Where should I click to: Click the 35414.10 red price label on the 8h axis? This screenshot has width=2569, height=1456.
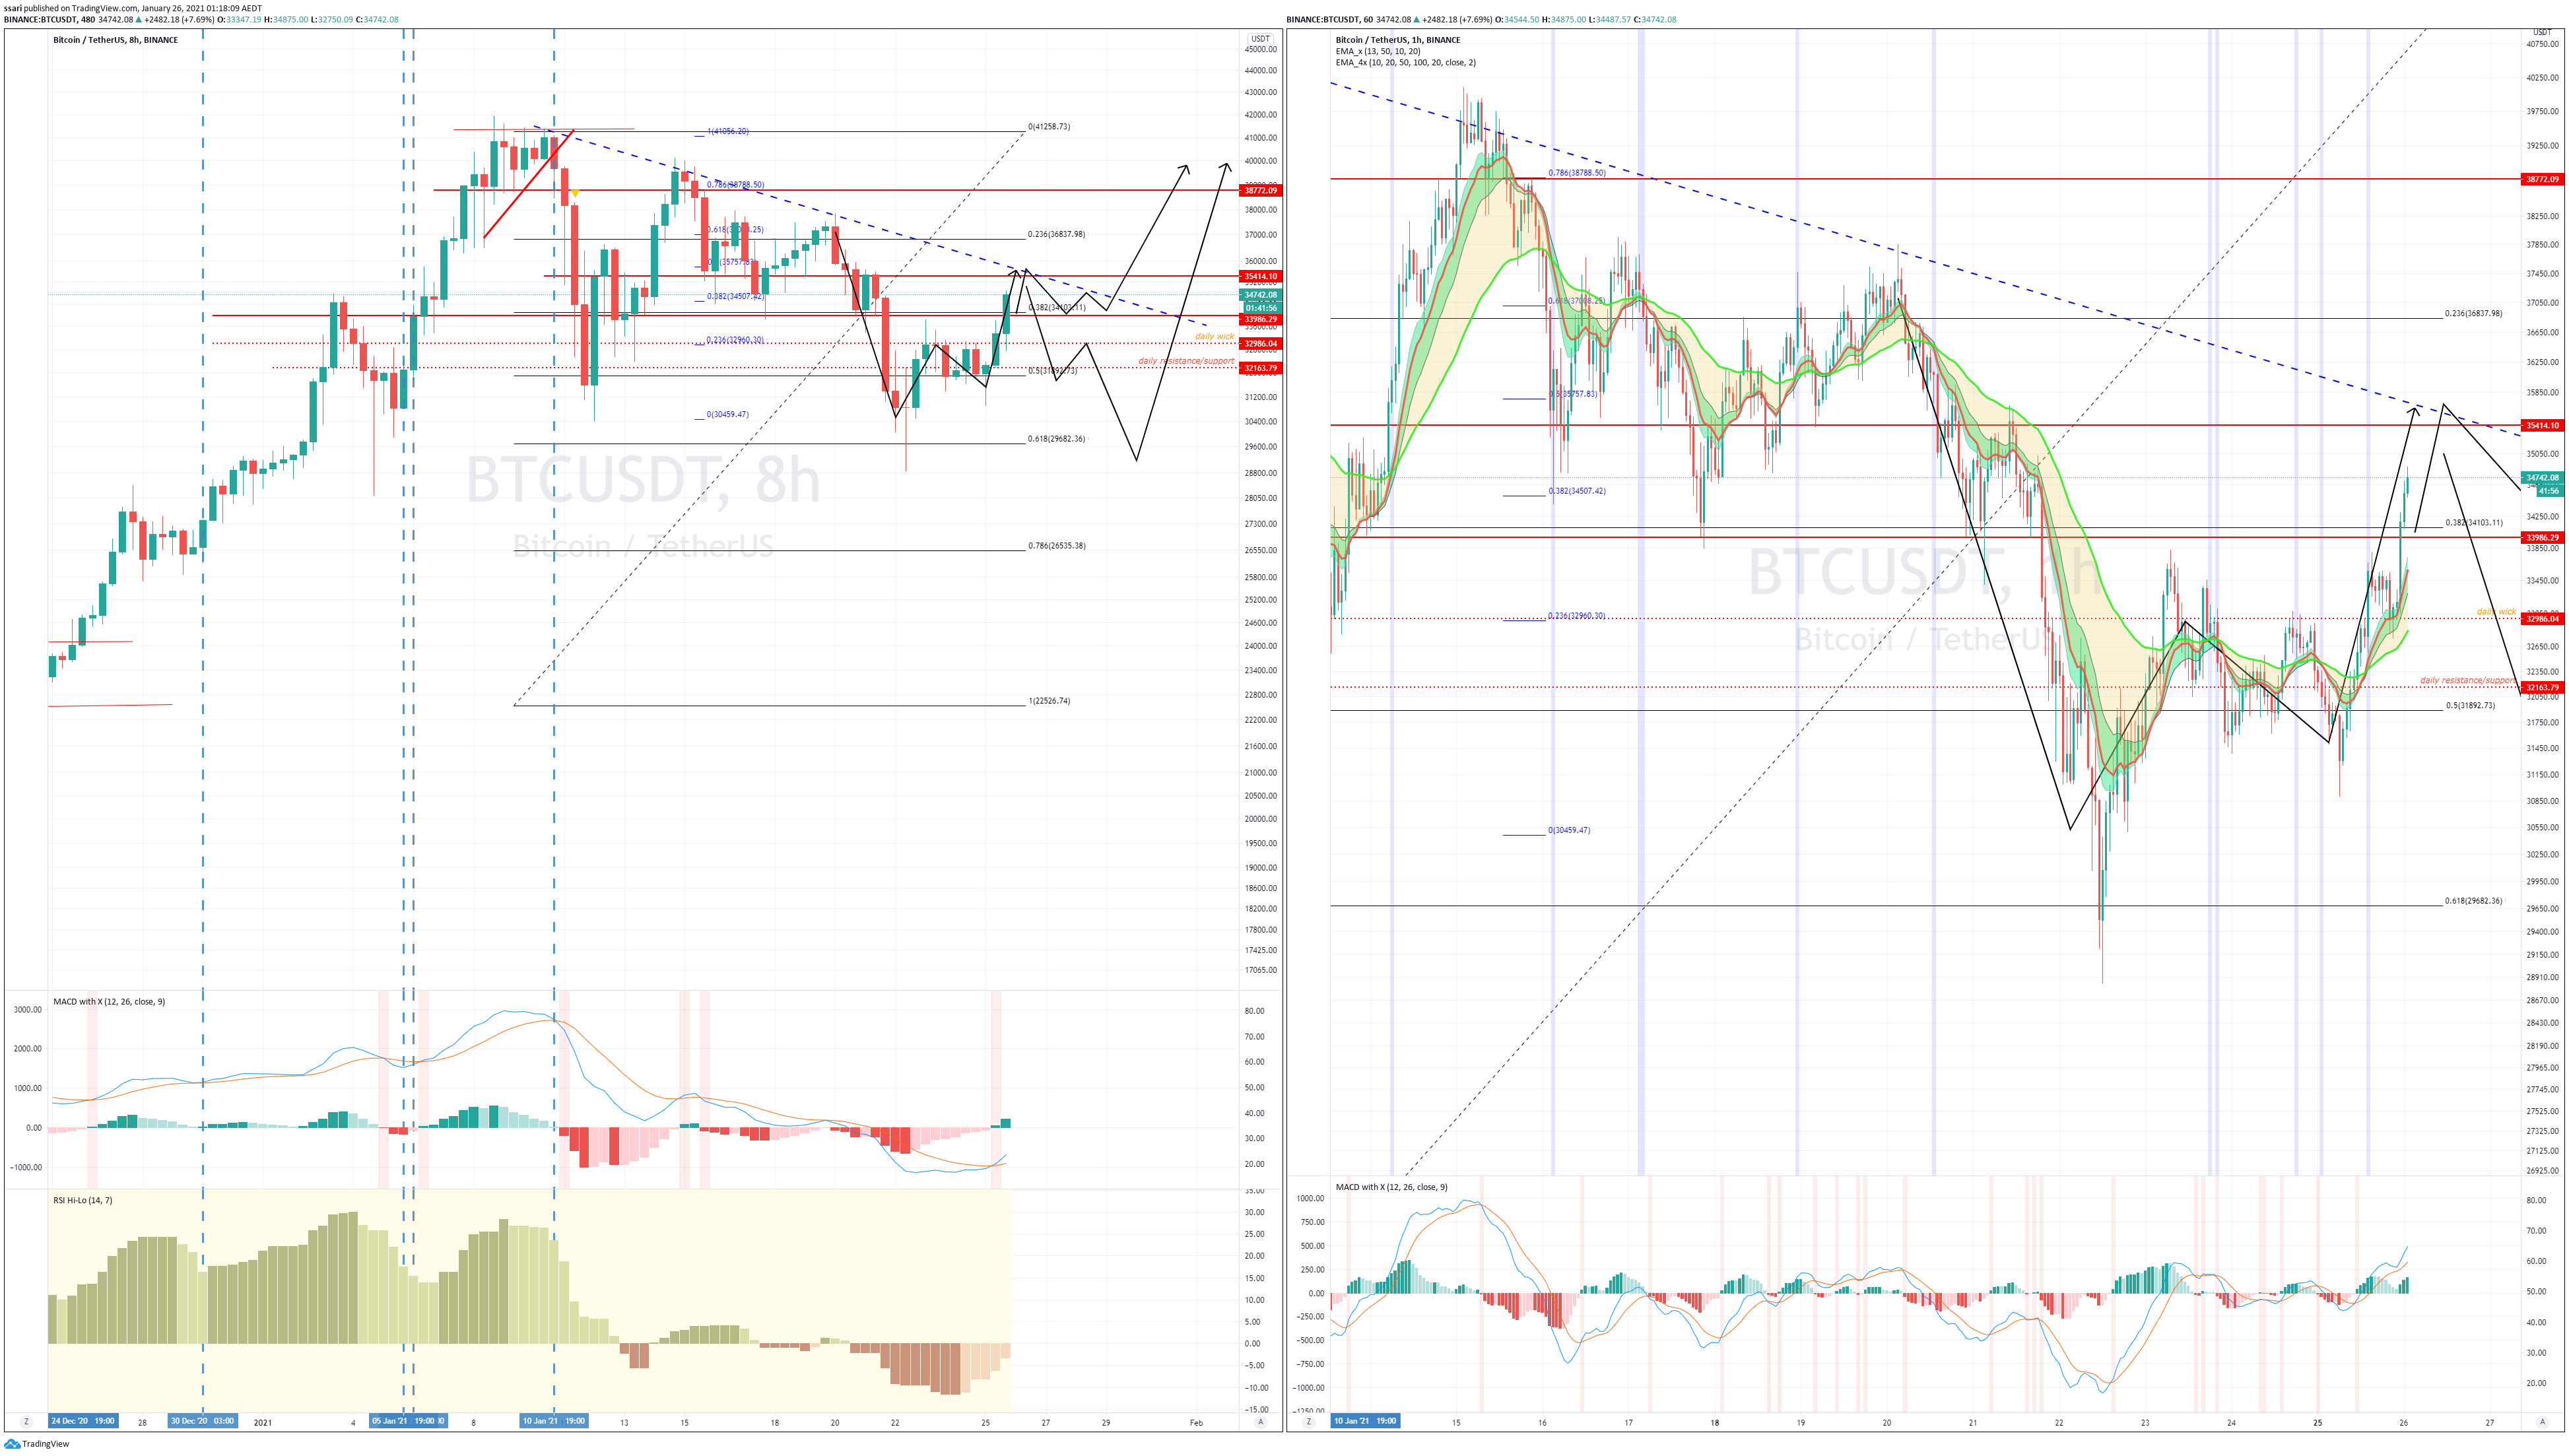(x=1260, y=276)
